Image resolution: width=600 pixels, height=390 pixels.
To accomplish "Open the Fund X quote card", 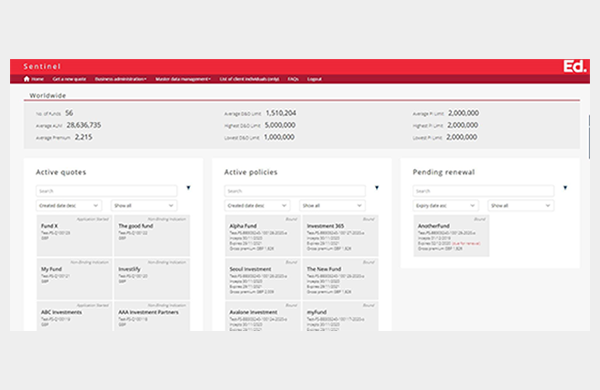I will click(74, 235).
